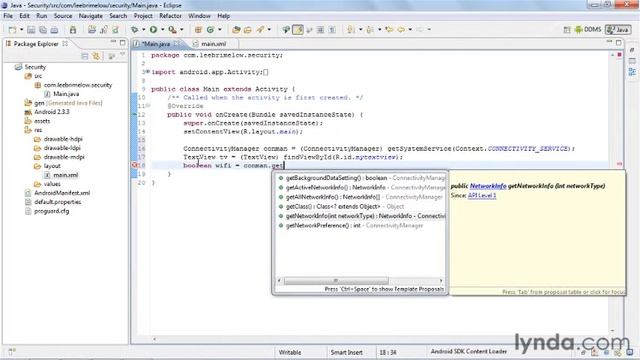Open the File menu
This screenshot has width=640, height=360.
[8, 16]
